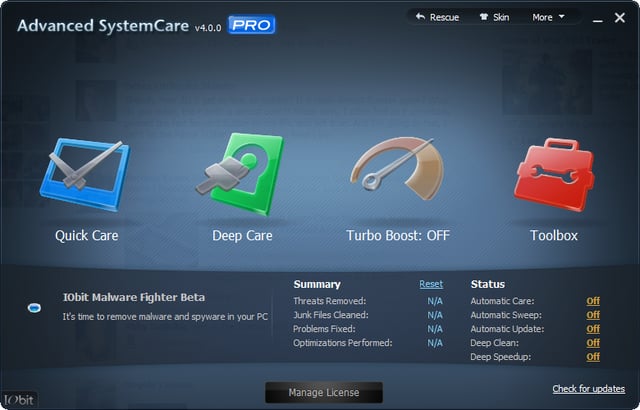Expand the More dropdown menu
The width and height of the screenshot is (640, 410).
click(548, 17)
